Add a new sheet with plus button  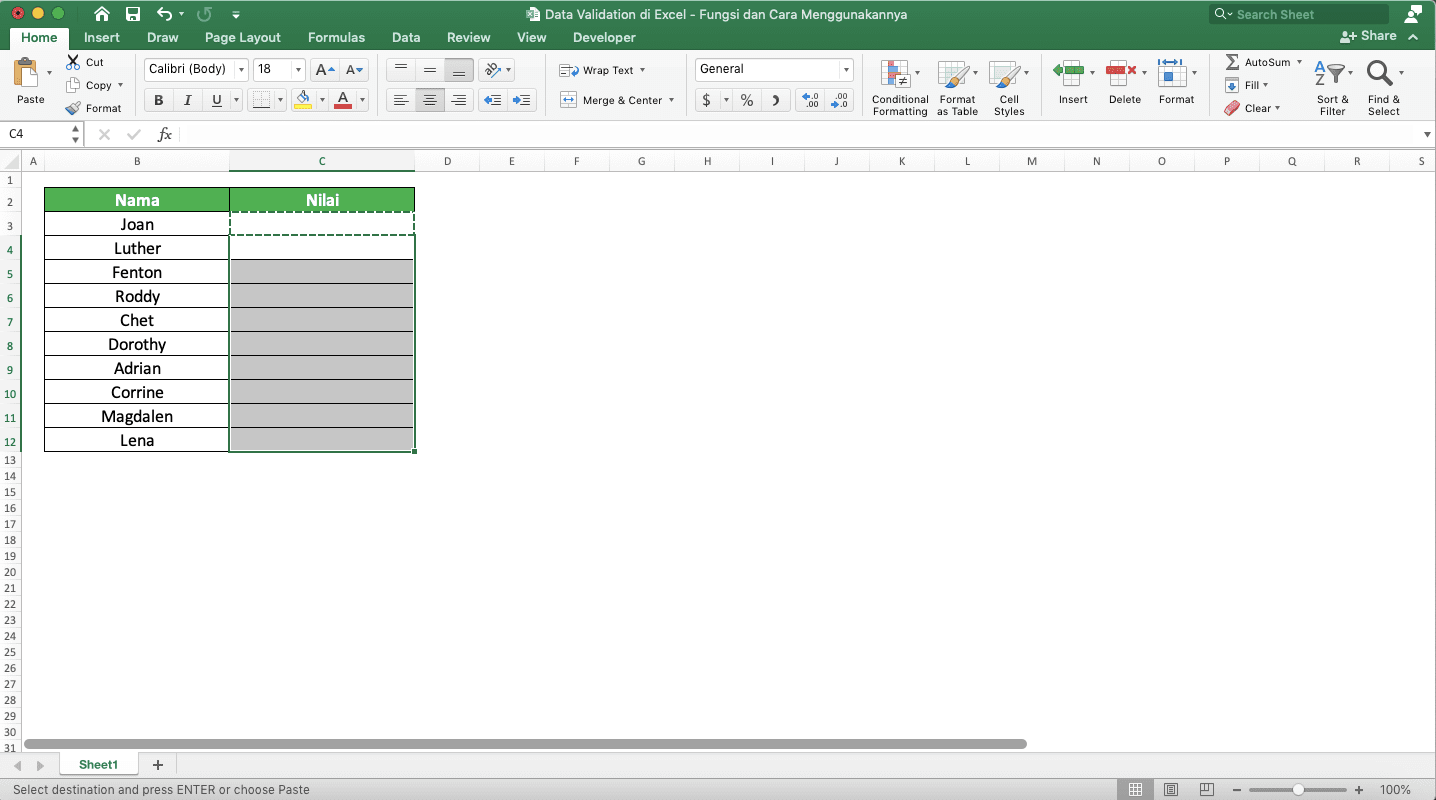point(157,765)
